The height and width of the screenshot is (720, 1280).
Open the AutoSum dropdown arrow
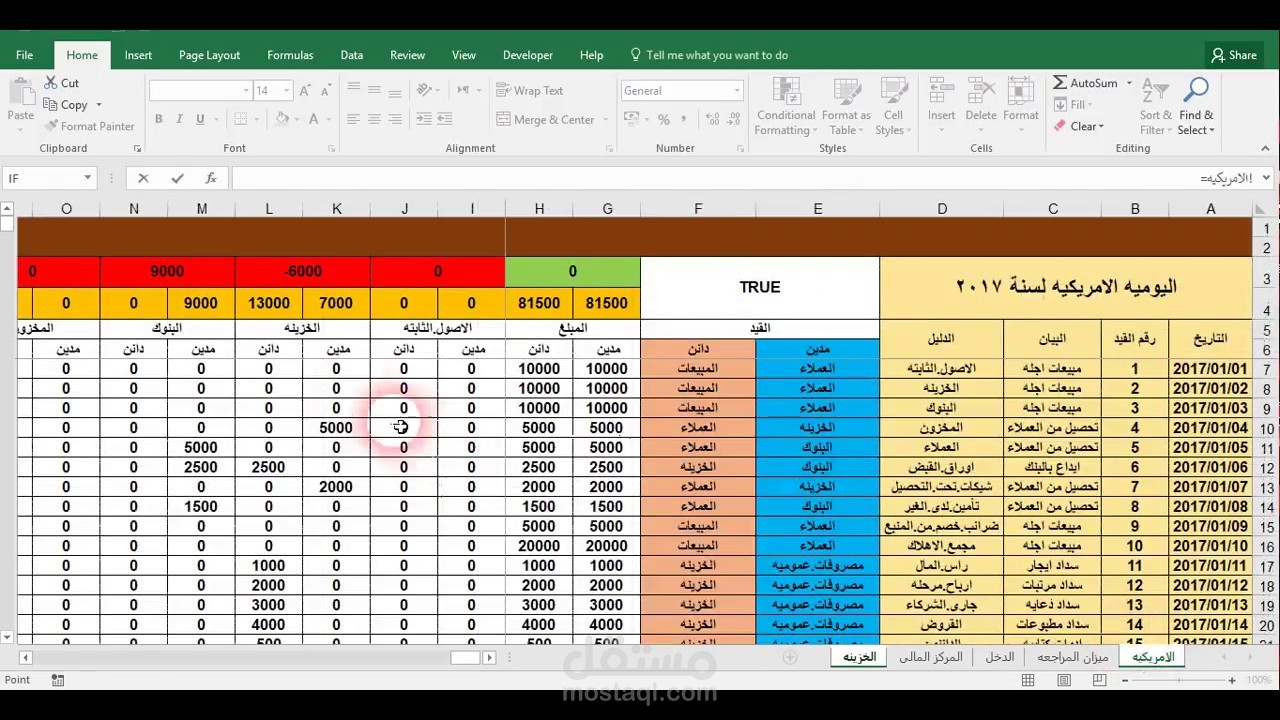1129,83
